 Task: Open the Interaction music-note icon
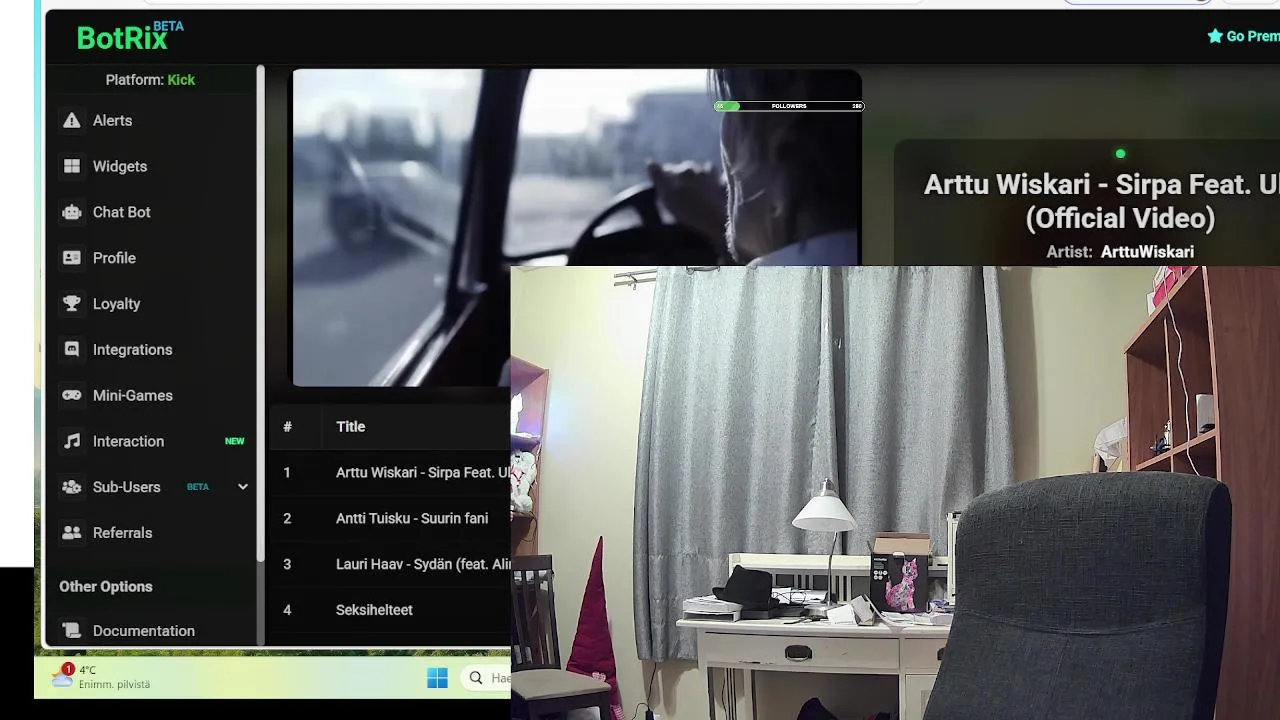point(72,441)
